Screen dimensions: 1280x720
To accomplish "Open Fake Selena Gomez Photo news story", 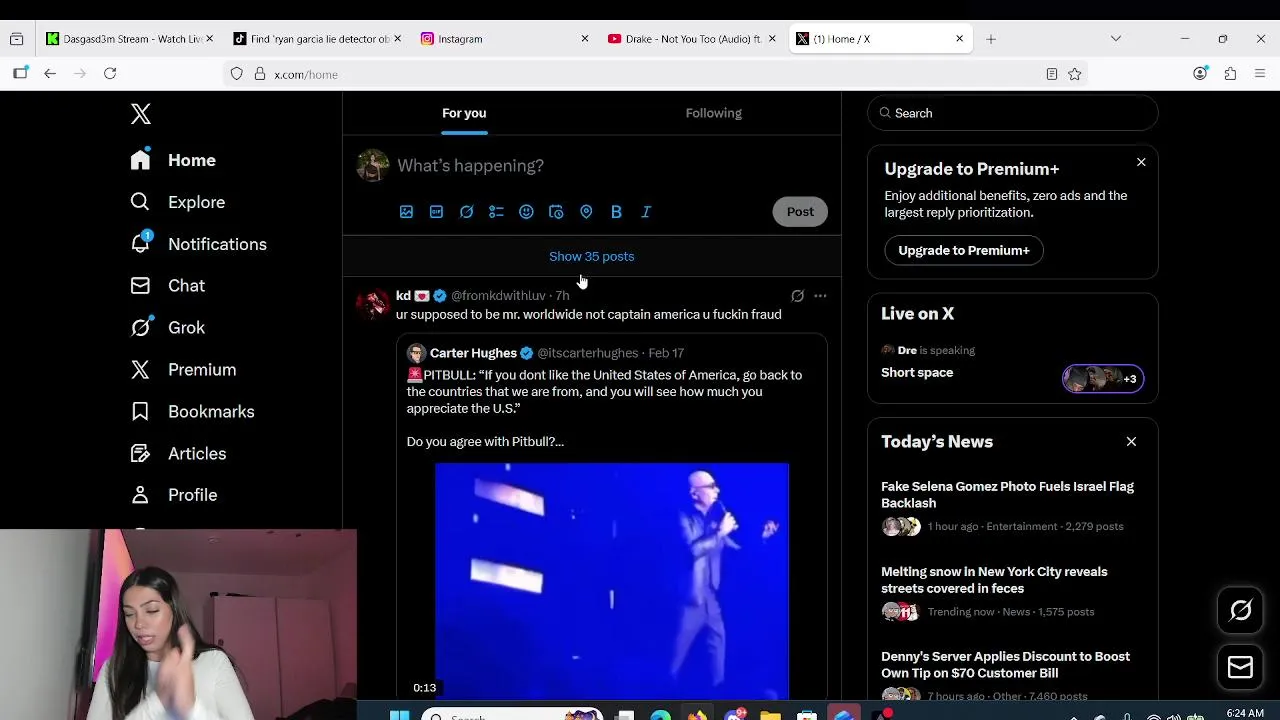I will [x=1007, y=495].
